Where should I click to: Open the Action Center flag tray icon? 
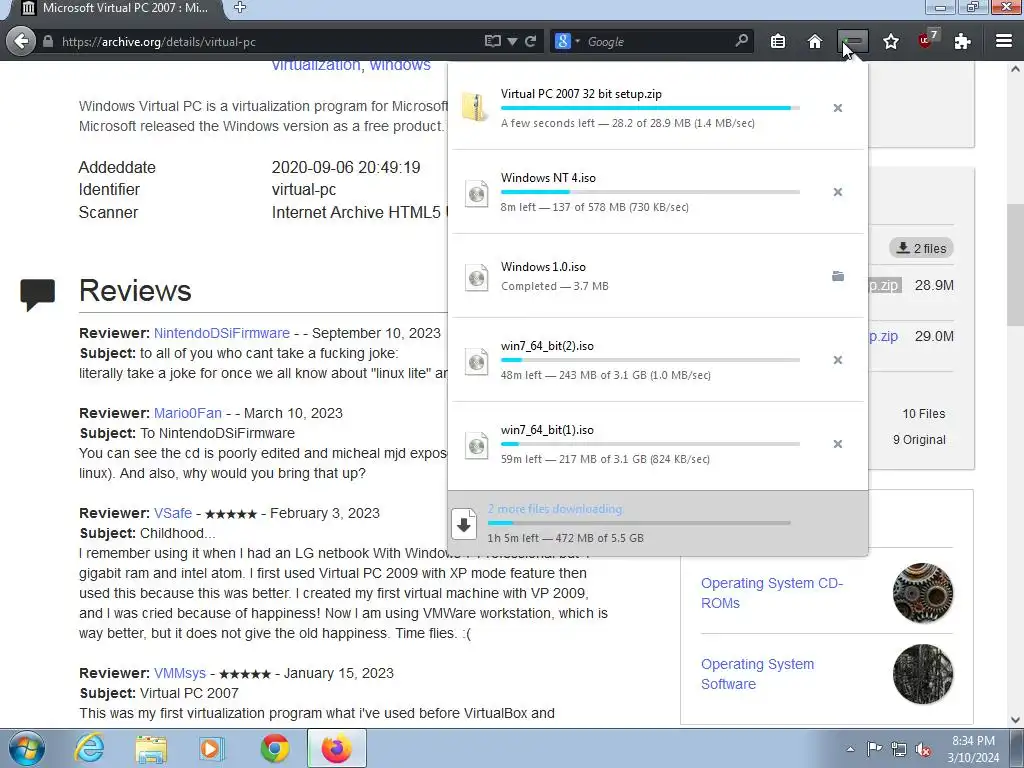click(874, 748)
